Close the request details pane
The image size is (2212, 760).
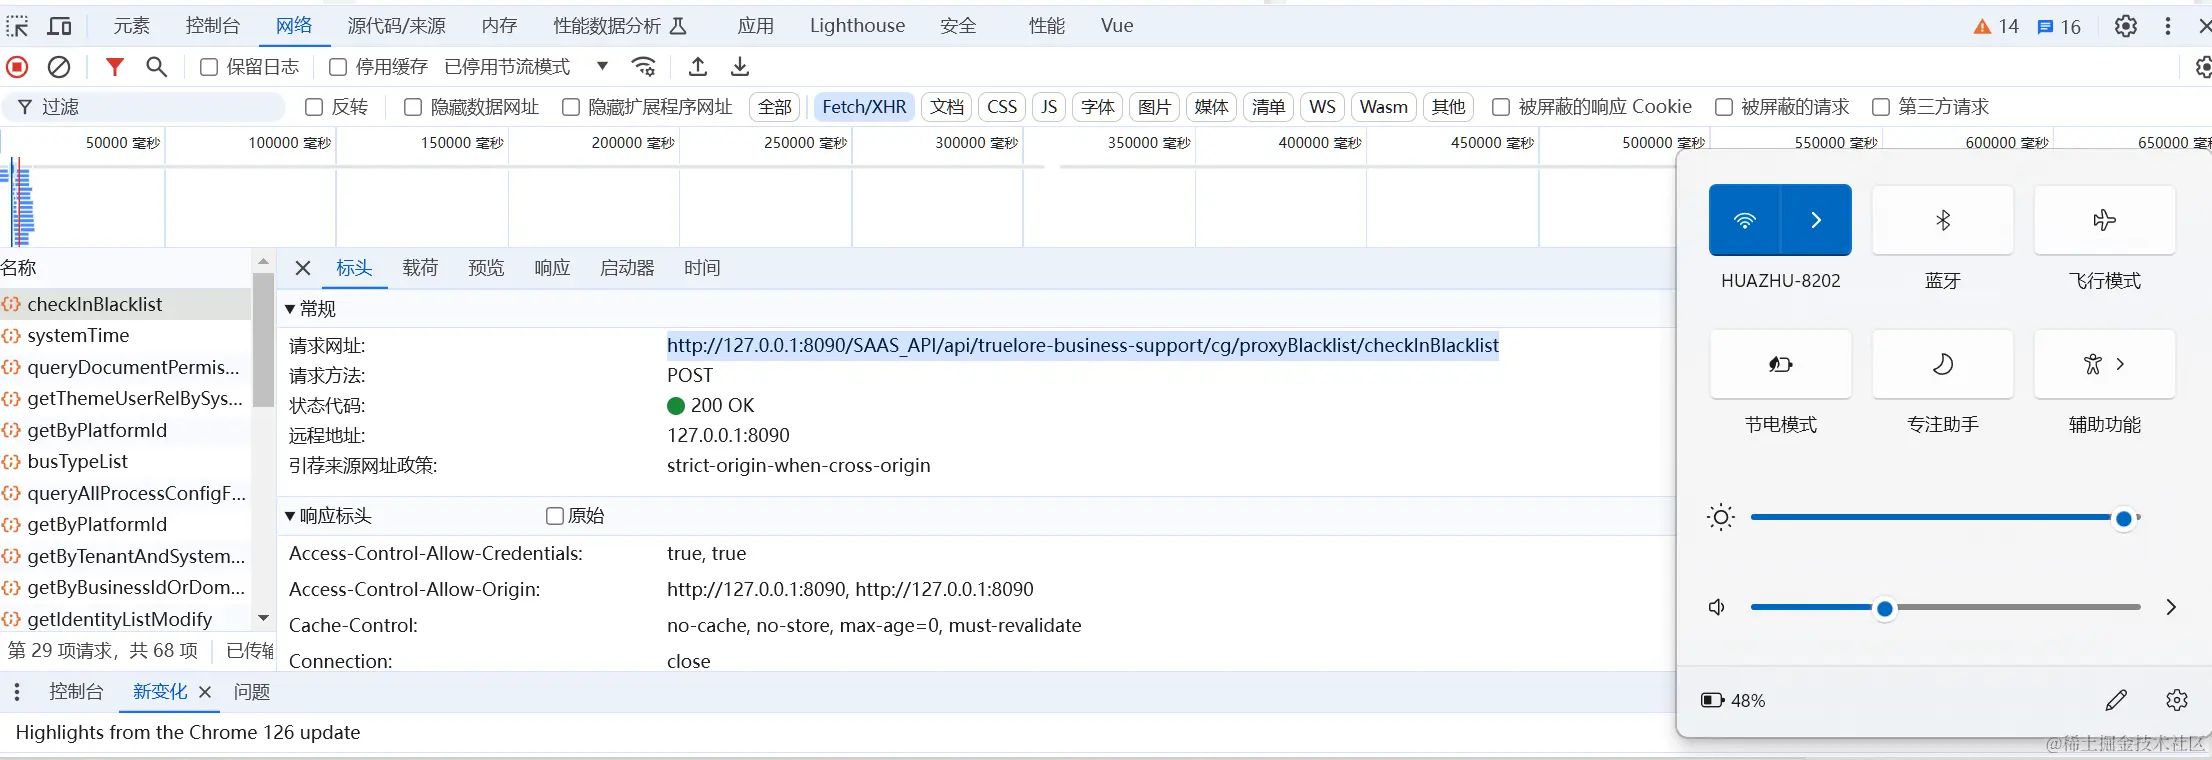303,268
